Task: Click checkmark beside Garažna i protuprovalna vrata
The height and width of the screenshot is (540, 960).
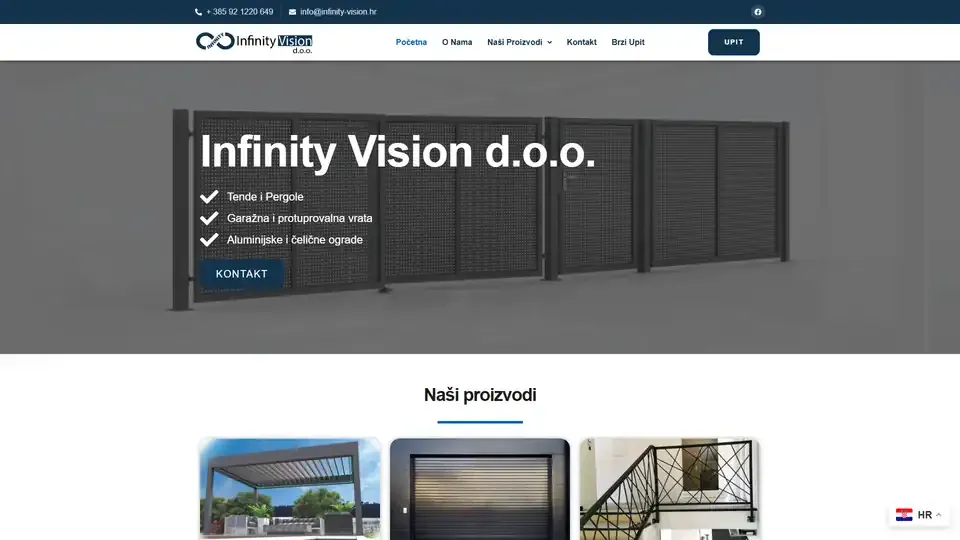Action: 209,218
